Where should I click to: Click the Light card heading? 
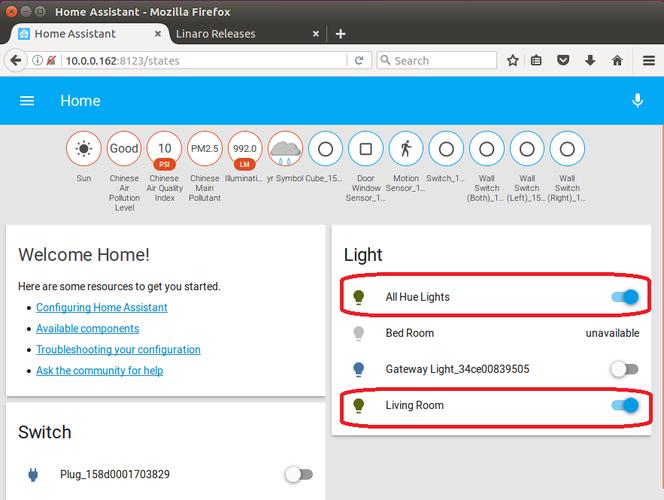coord(363,255)
